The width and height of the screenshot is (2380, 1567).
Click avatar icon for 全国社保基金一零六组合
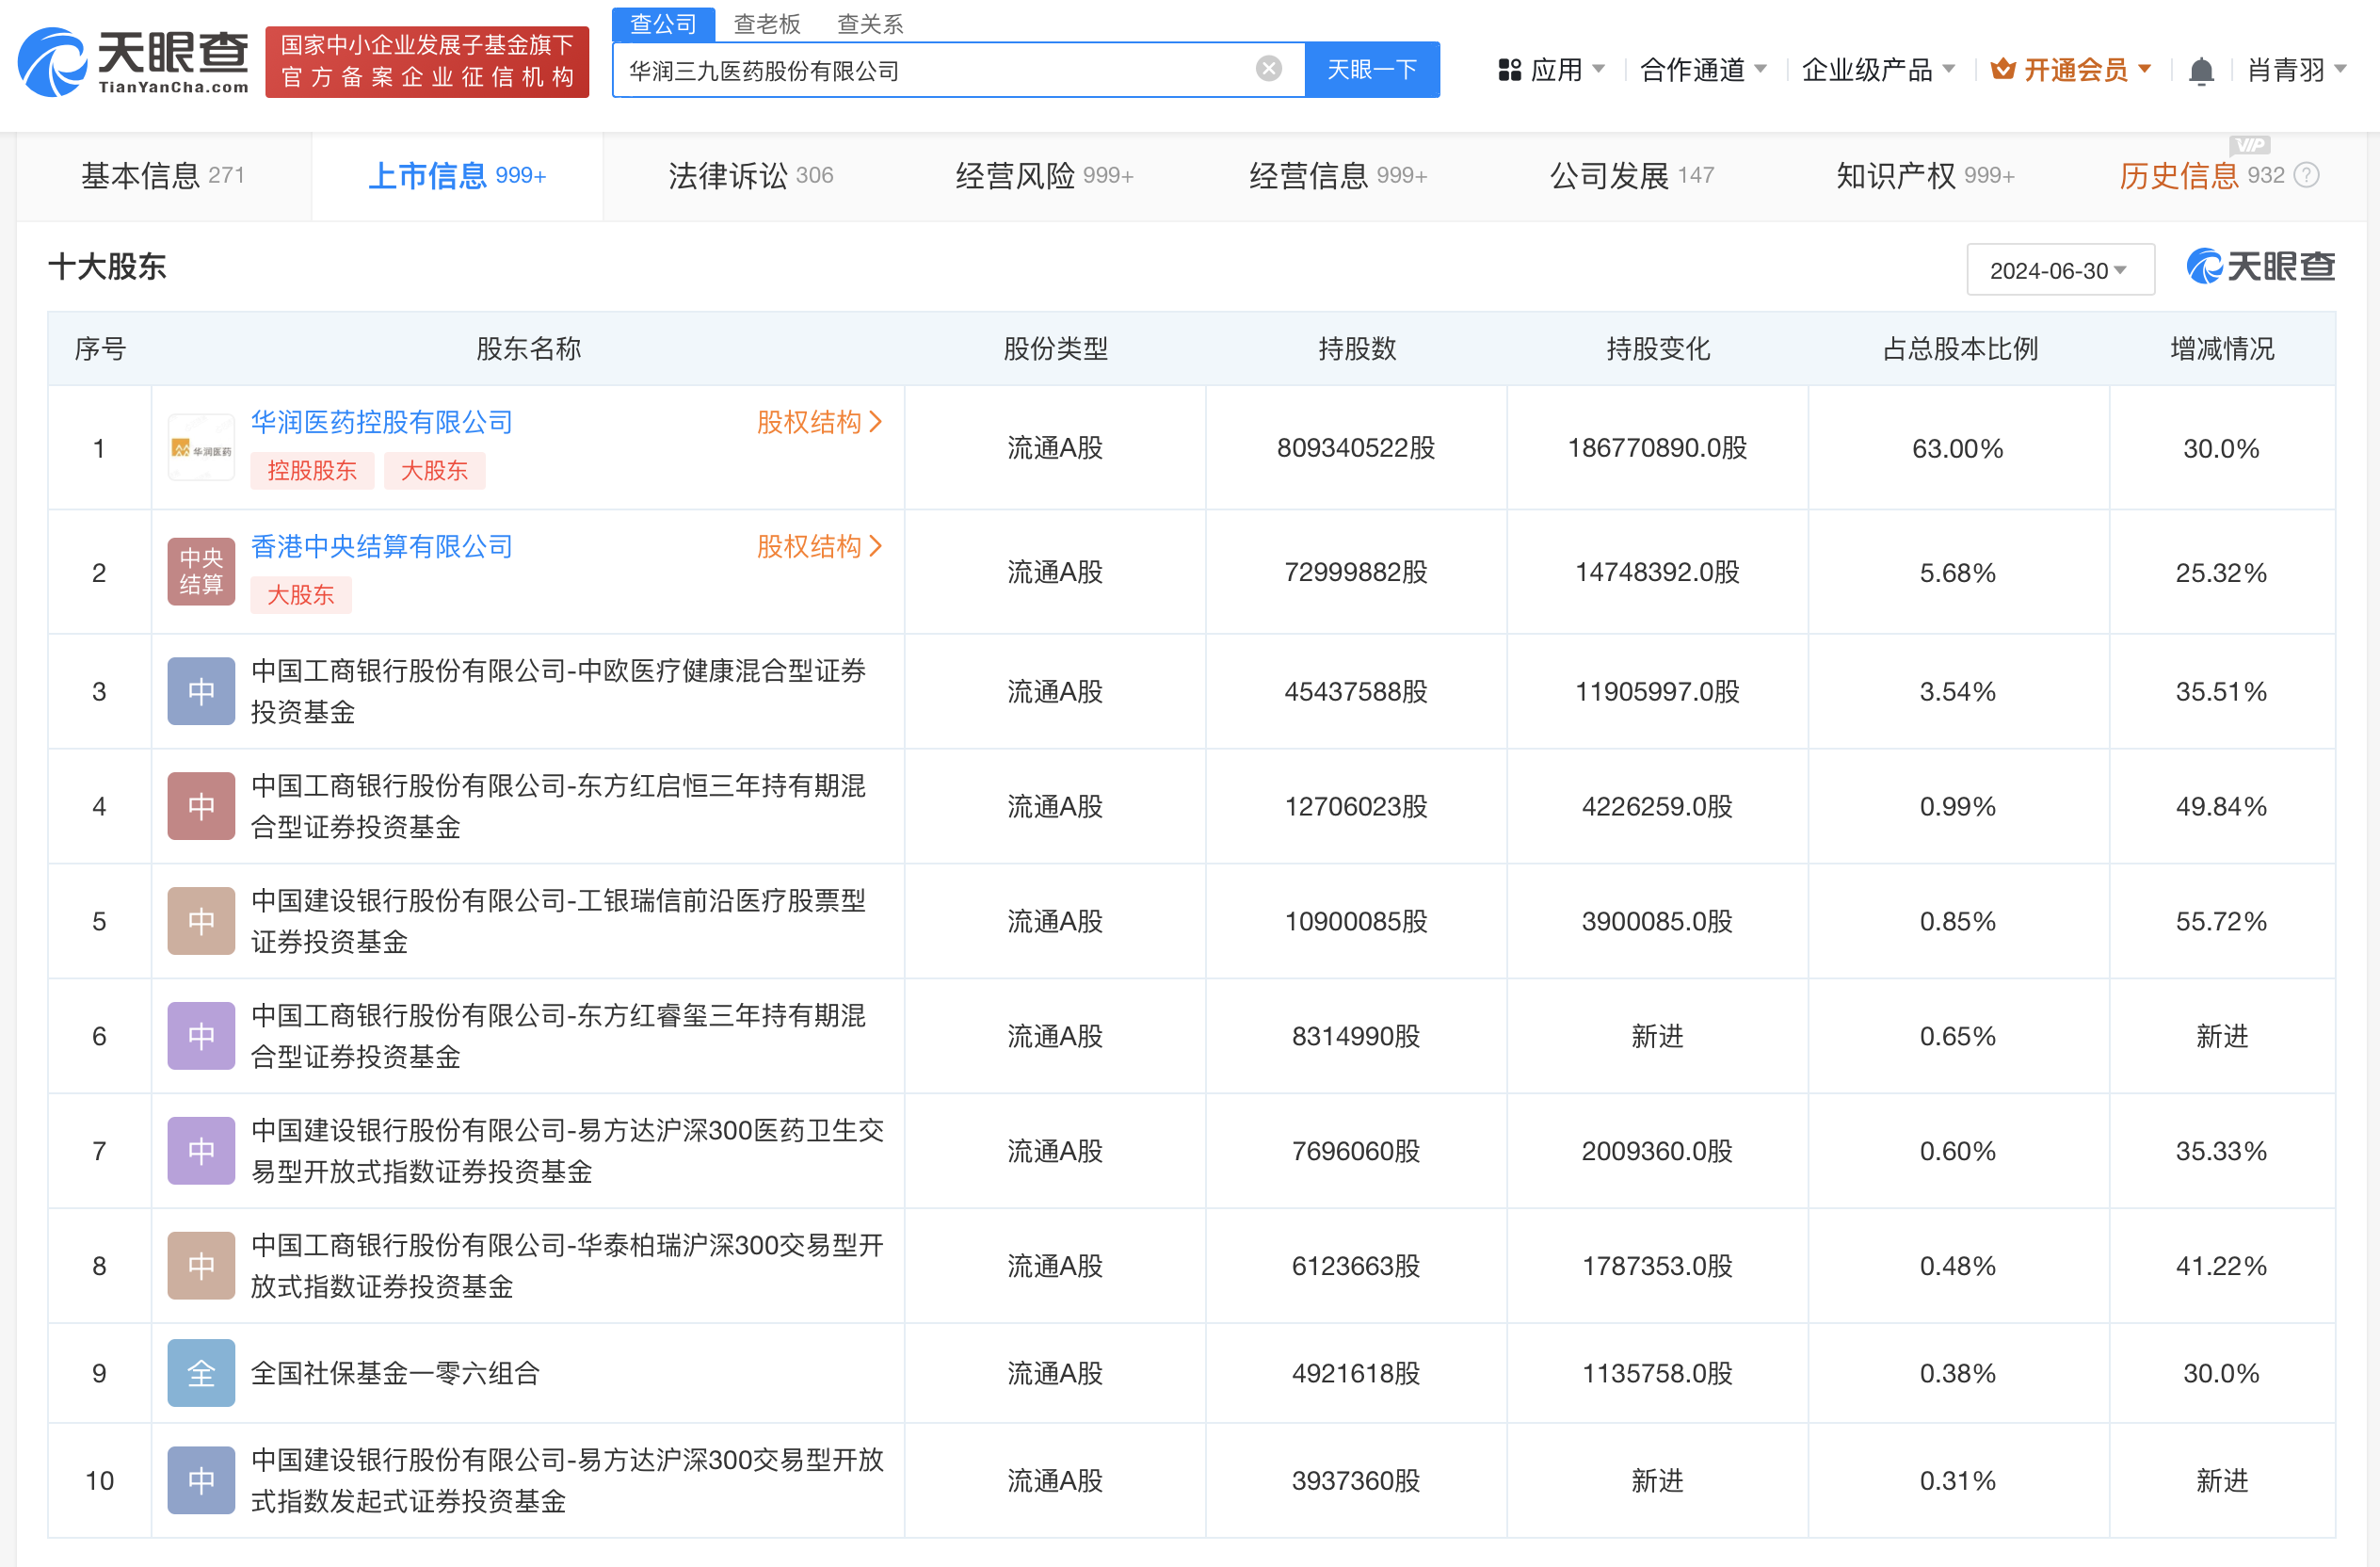tap(201, 1373)
